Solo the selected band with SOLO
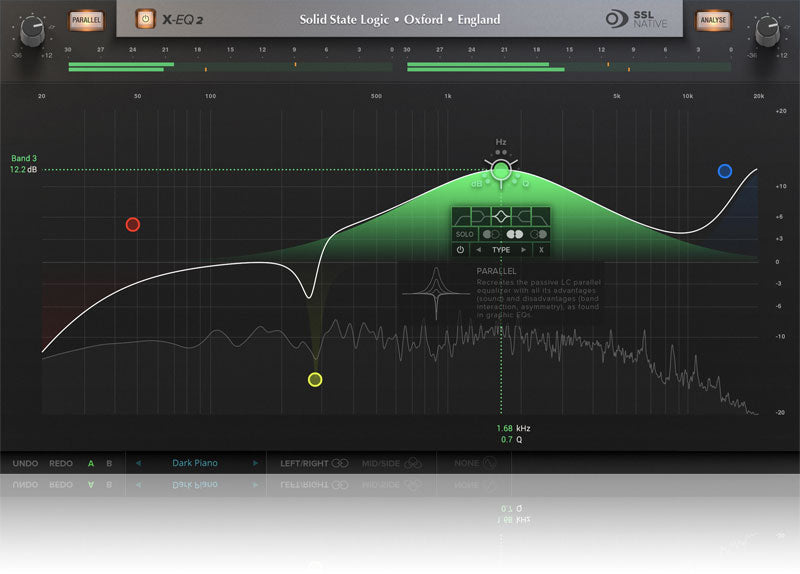The width and height of the screenshot is (800, 574). click(x=464, y=234)
